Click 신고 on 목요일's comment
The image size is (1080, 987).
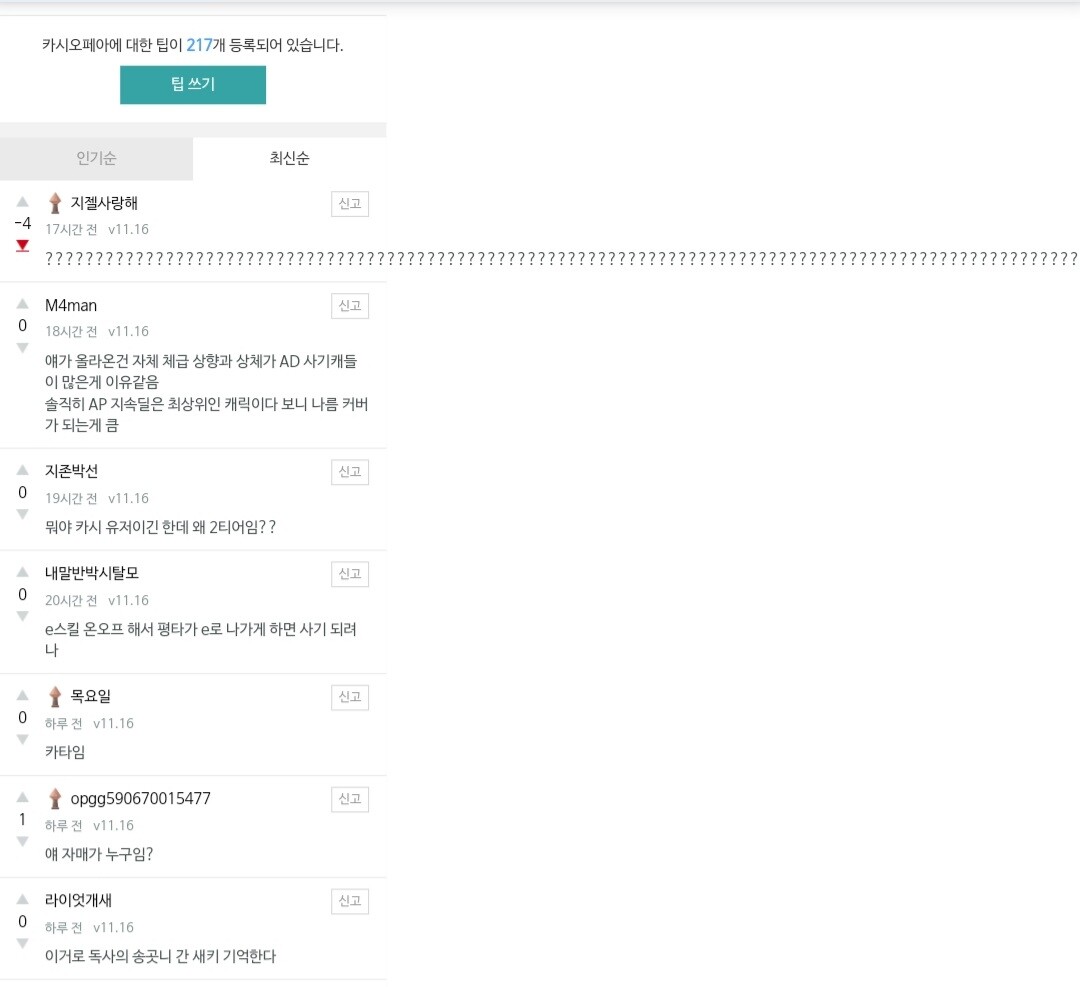[x=350, y=697]
